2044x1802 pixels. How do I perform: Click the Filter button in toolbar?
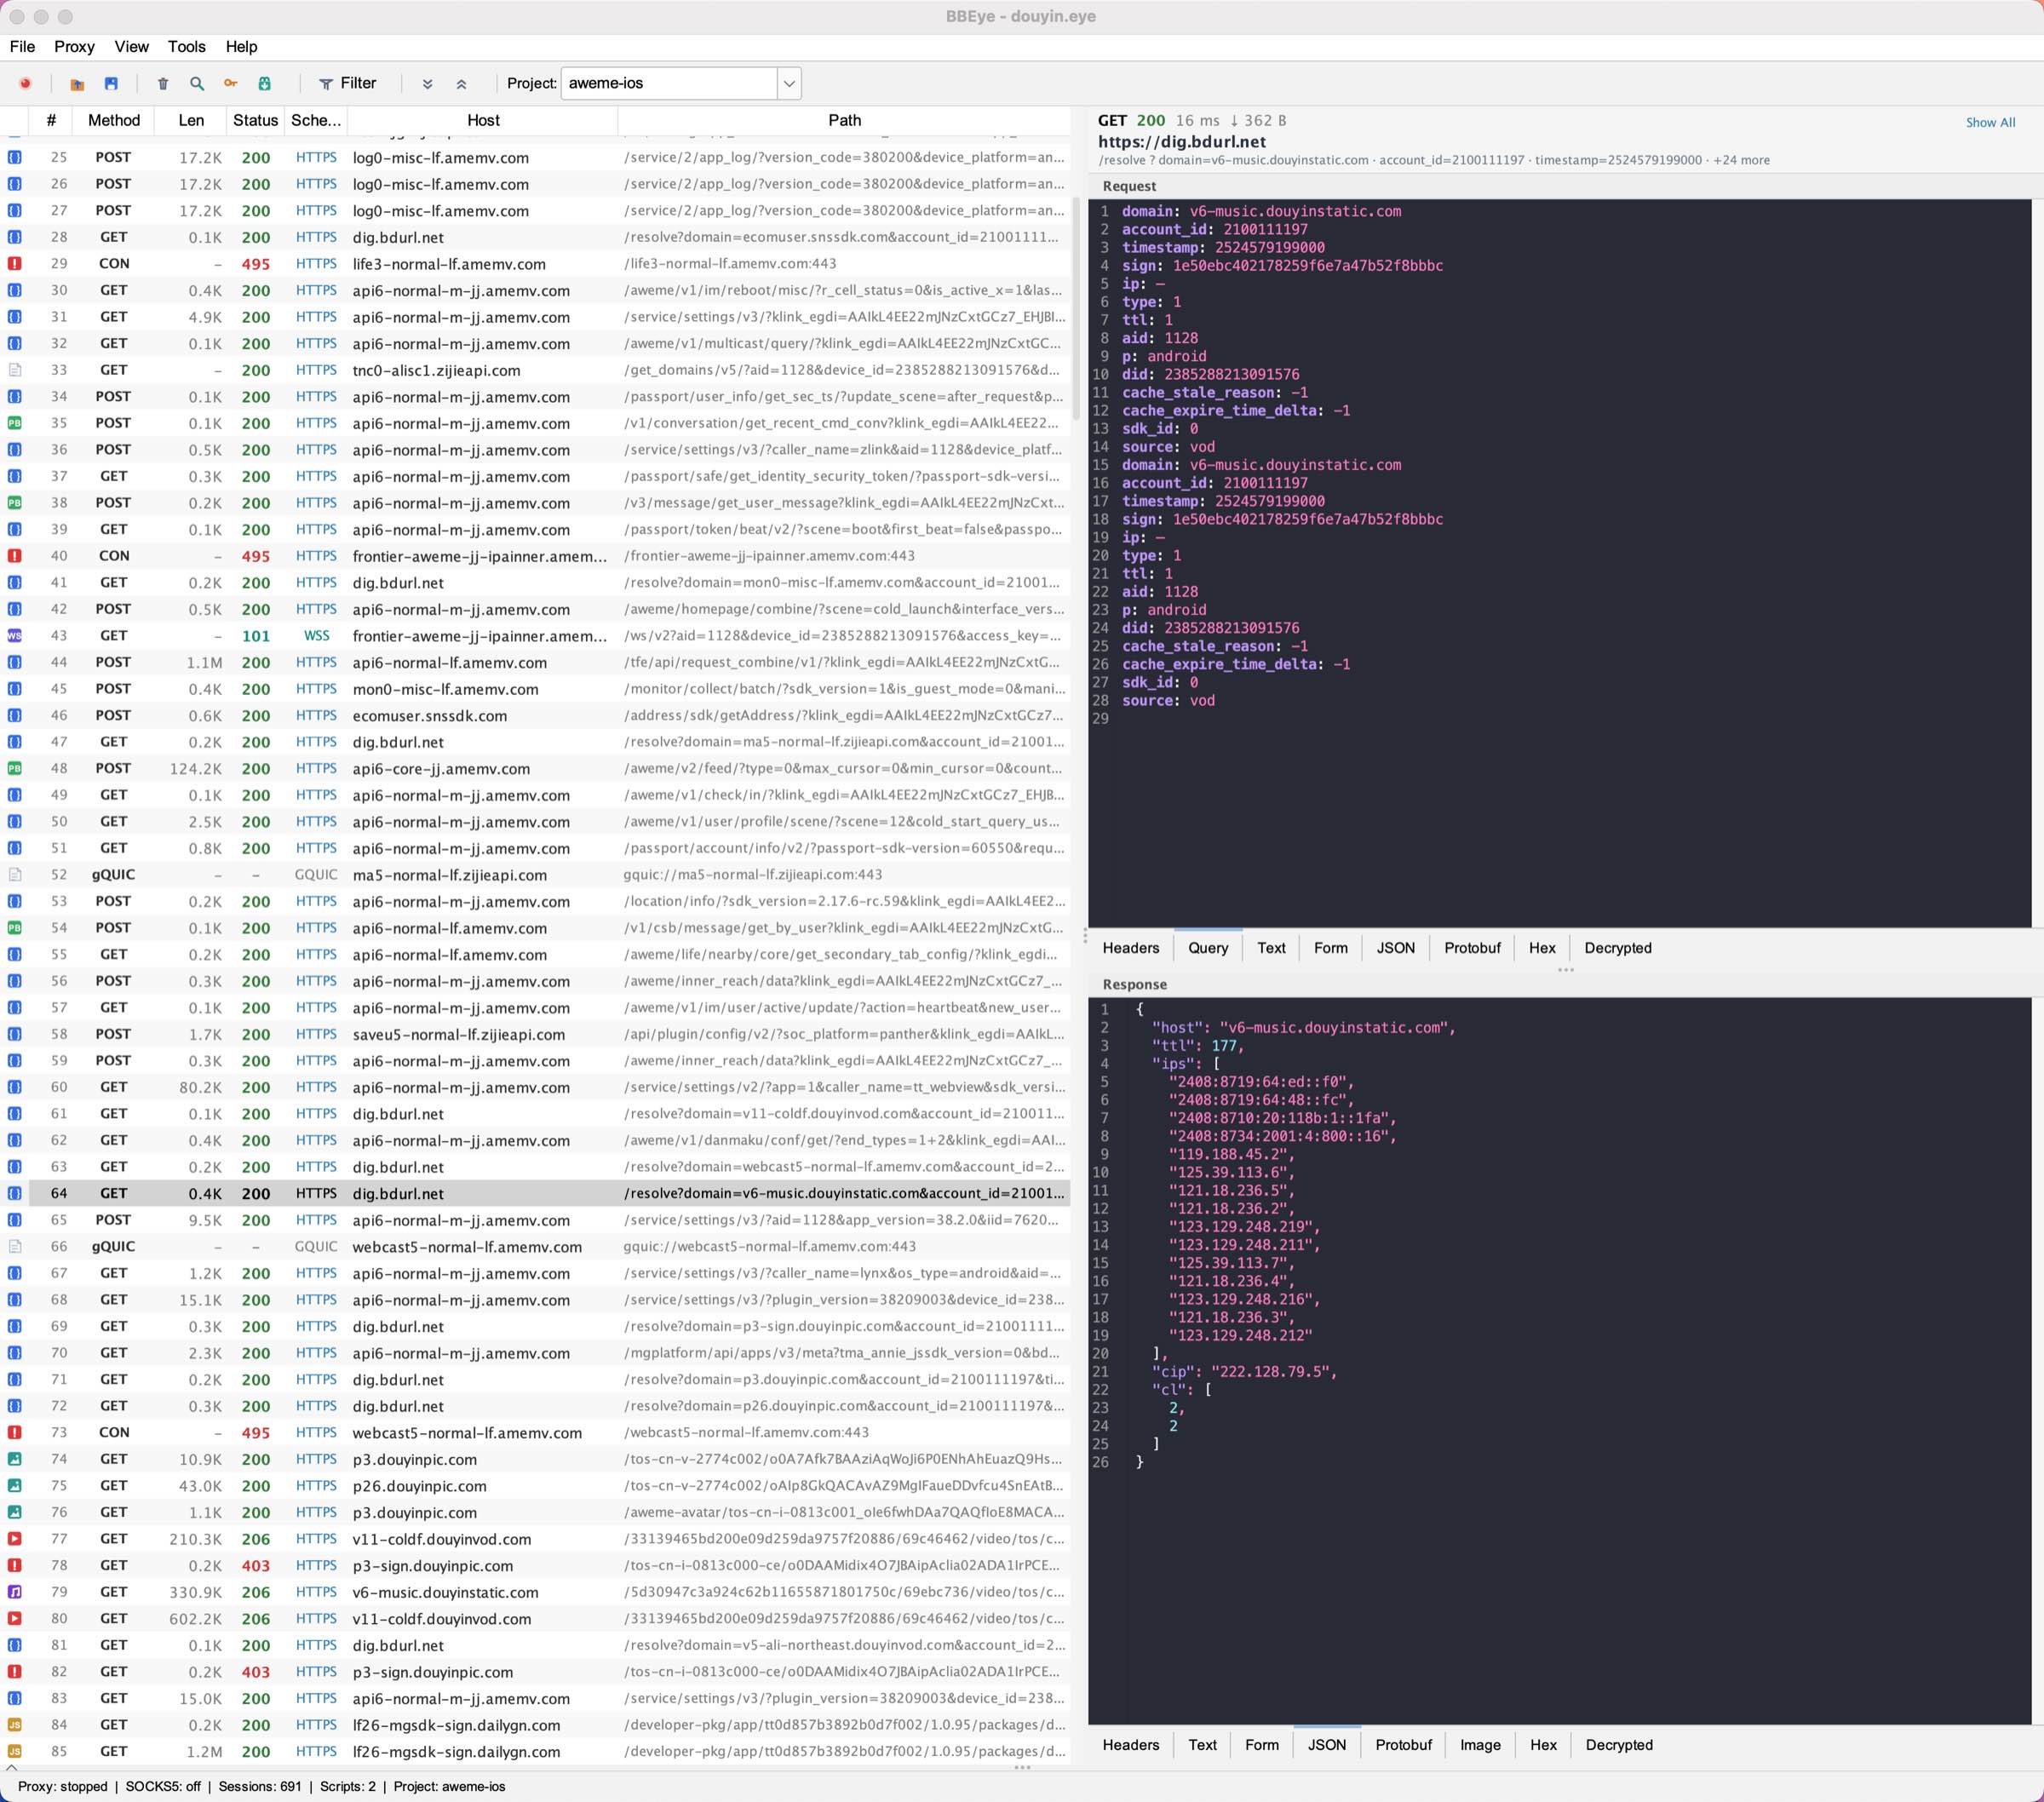click(348, 84)
